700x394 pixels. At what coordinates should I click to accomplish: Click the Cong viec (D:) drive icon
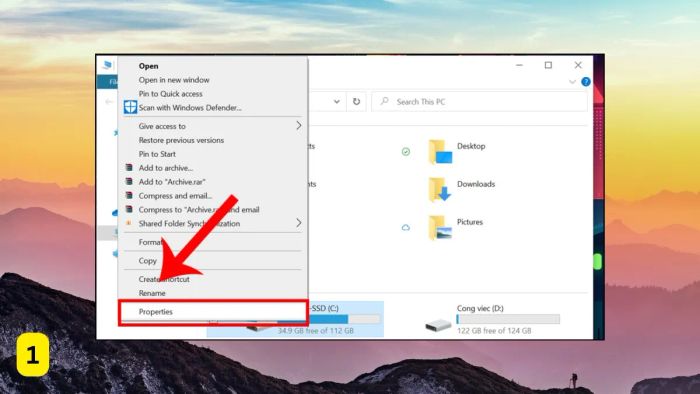tap(438, 325)
